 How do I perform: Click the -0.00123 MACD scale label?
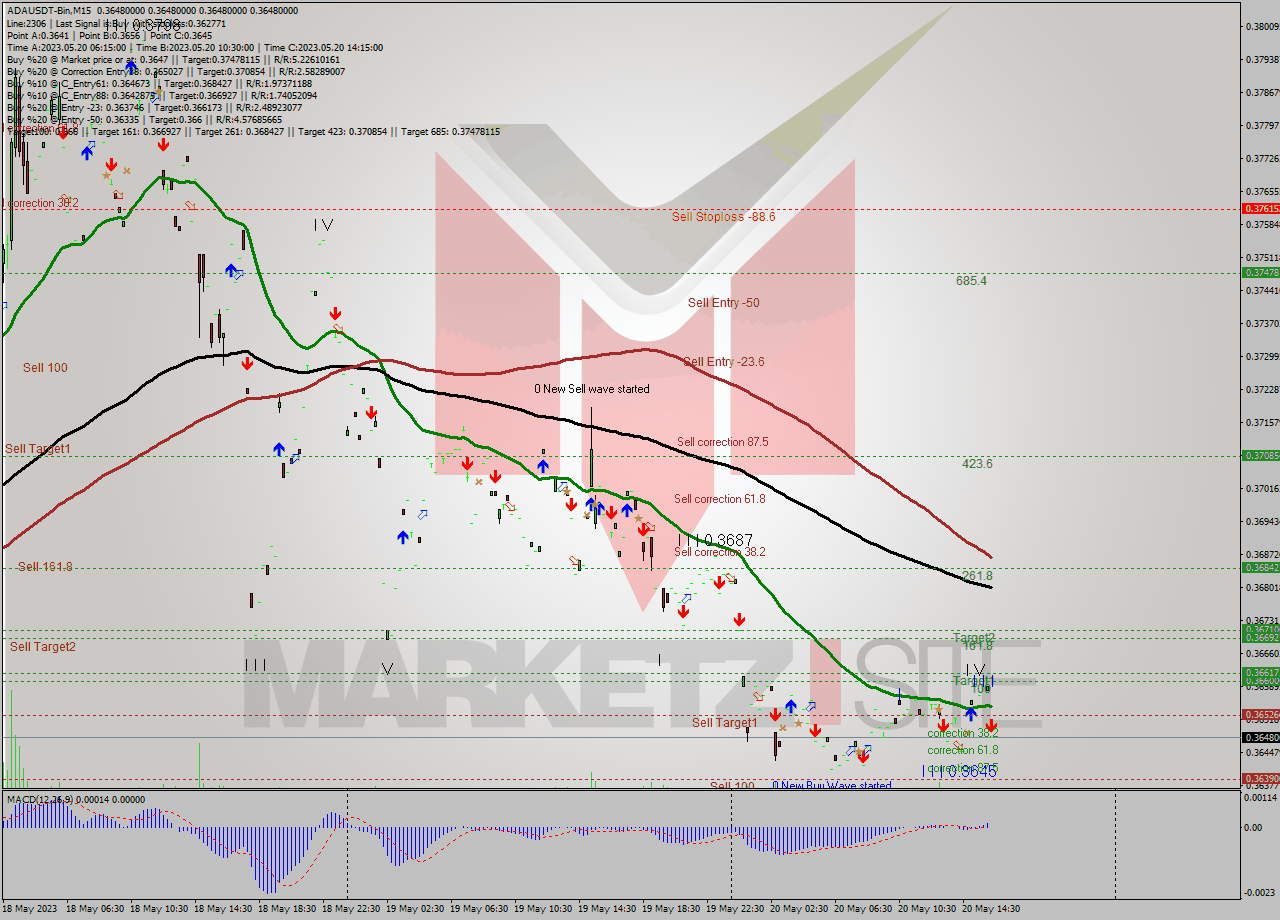1259,892
